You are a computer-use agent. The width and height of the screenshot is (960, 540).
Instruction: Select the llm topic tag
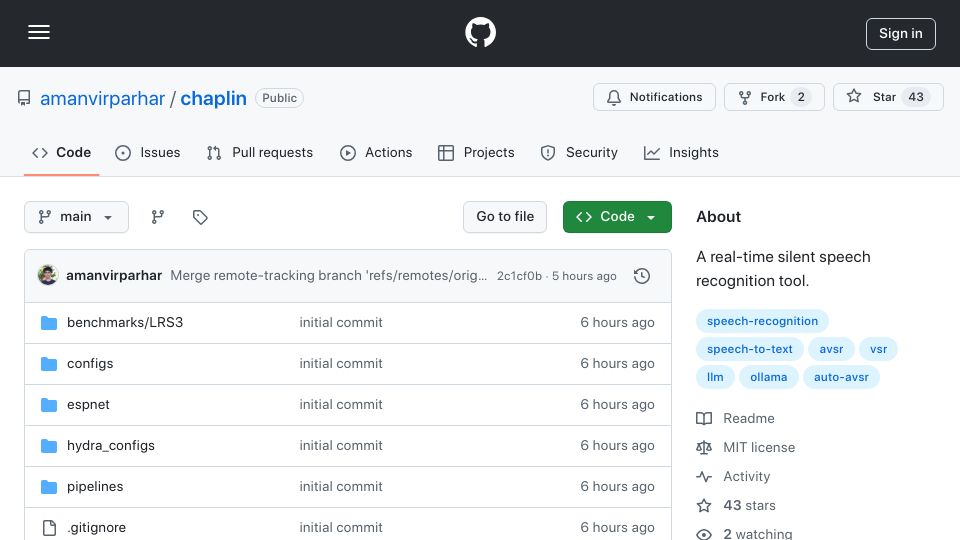coord(715,377)
